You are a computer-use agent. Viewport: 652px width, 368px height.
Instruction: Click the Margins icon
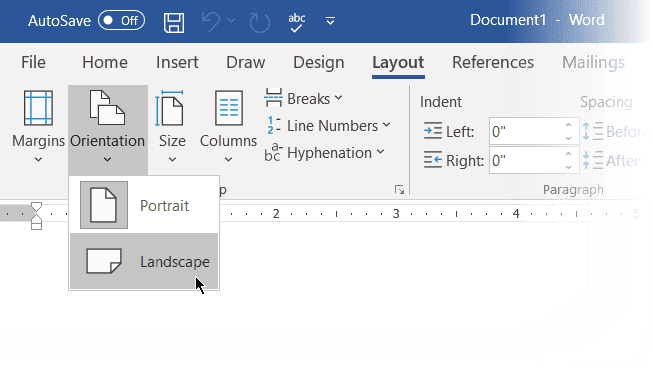point(38,108)
